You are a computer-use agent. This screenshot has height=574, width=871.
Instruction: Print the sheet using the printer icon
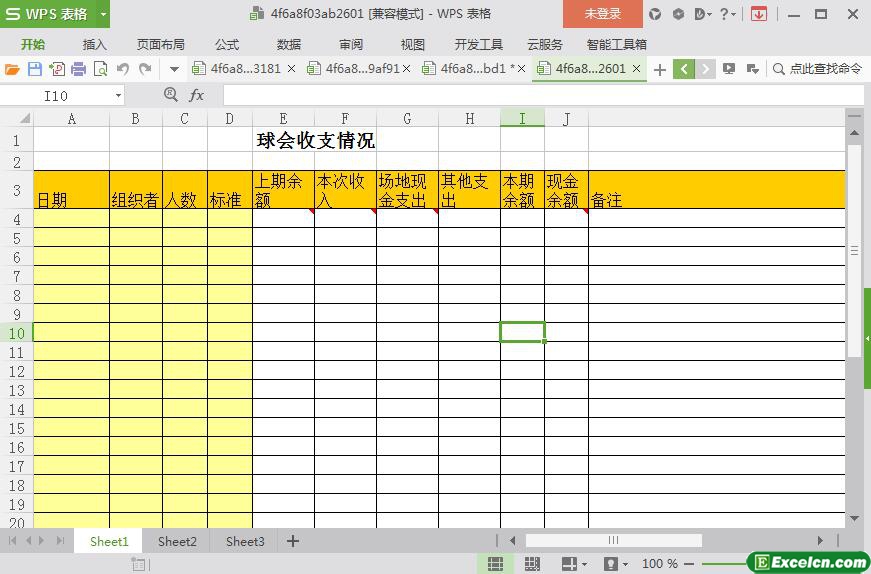pos(79,69)
